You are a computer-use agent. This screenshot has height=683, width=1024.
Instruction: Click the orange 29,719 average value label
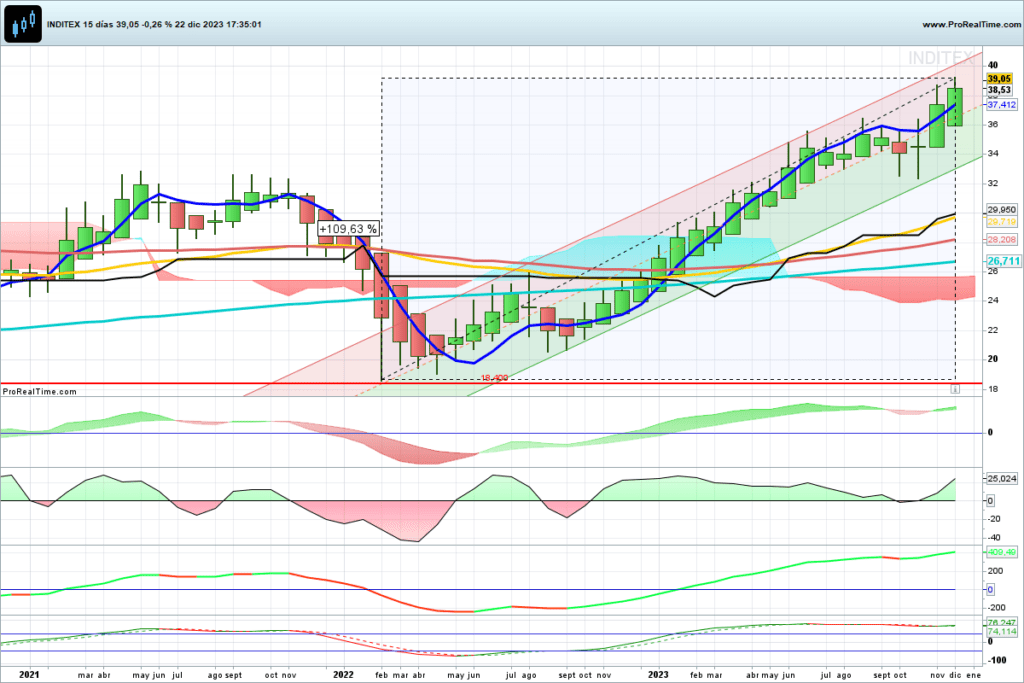(x=1001, y=222)
